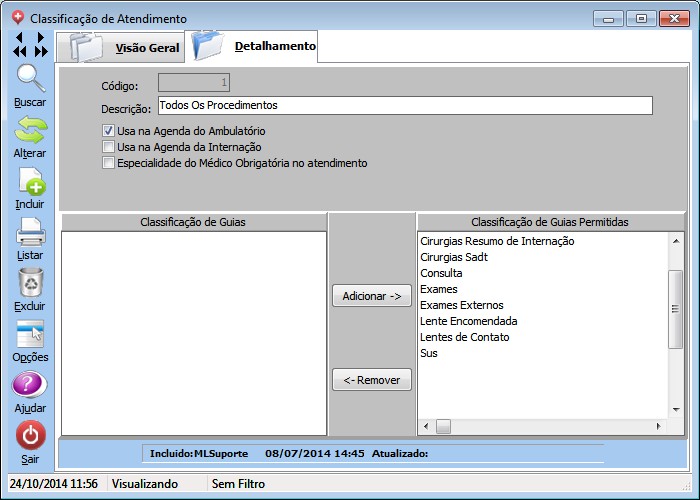Screen dimensions: 700x500
Task: Uncheck Usa na Agenda do Ambulatório
Action: pos(109,131)
